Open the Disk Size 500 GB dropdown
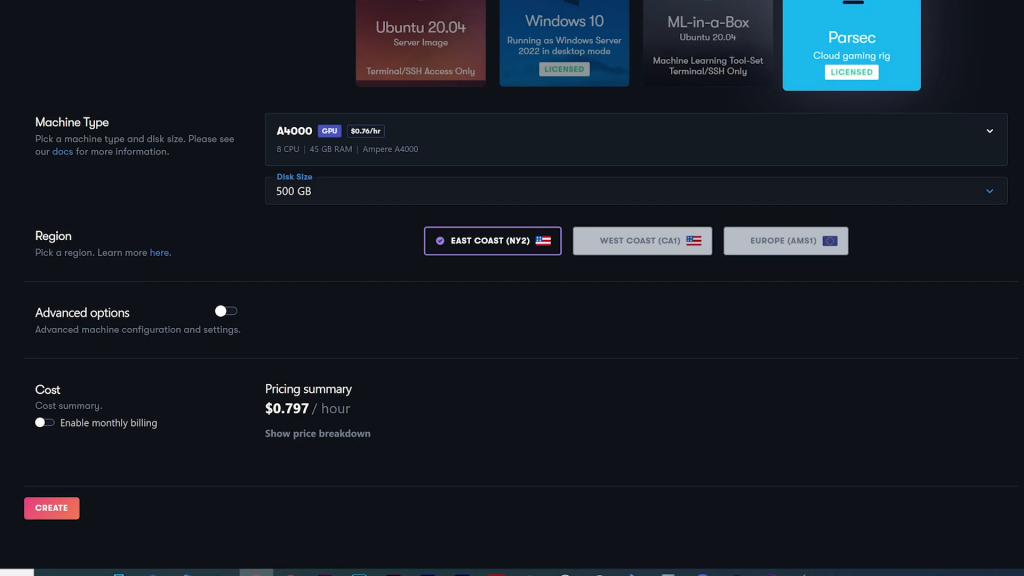The height and width of the screenshot is (576, 1024). 636,191
